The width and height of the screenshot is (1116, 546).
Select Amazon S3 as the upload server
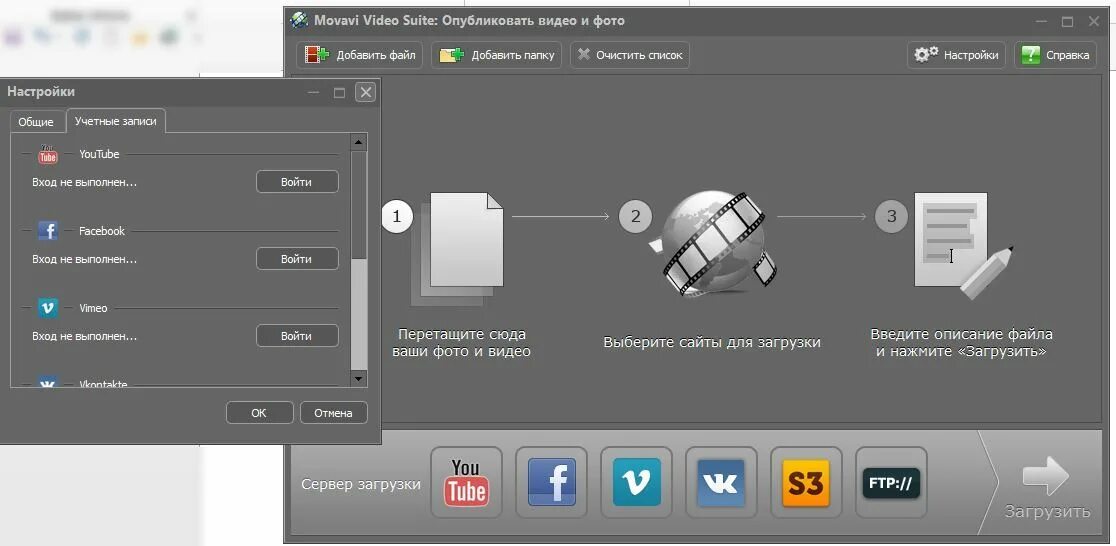[x=806, y=483]
